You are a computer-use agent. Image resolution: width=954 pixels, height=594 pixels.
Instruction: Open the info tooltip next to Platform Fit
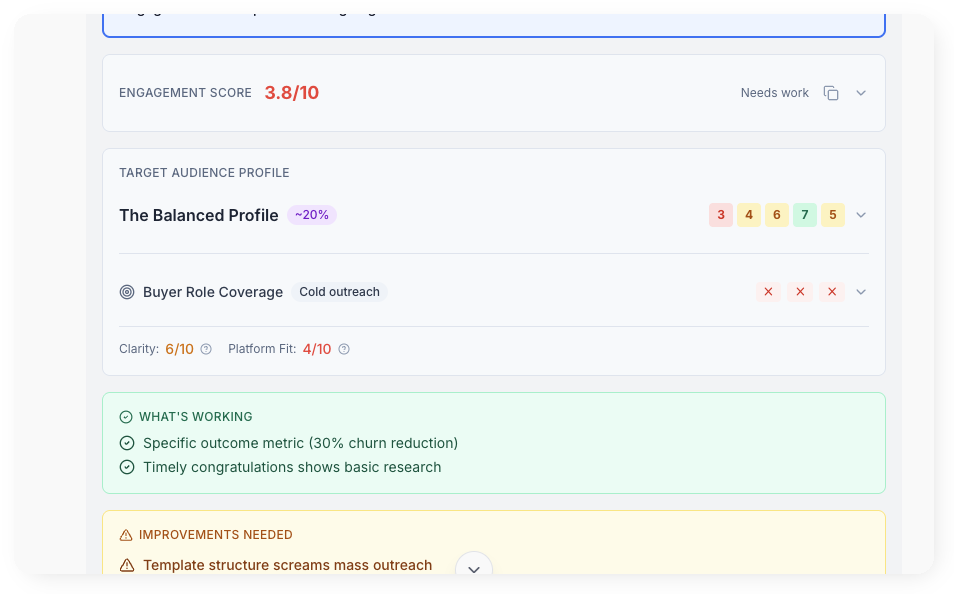(x=343, y=349)
